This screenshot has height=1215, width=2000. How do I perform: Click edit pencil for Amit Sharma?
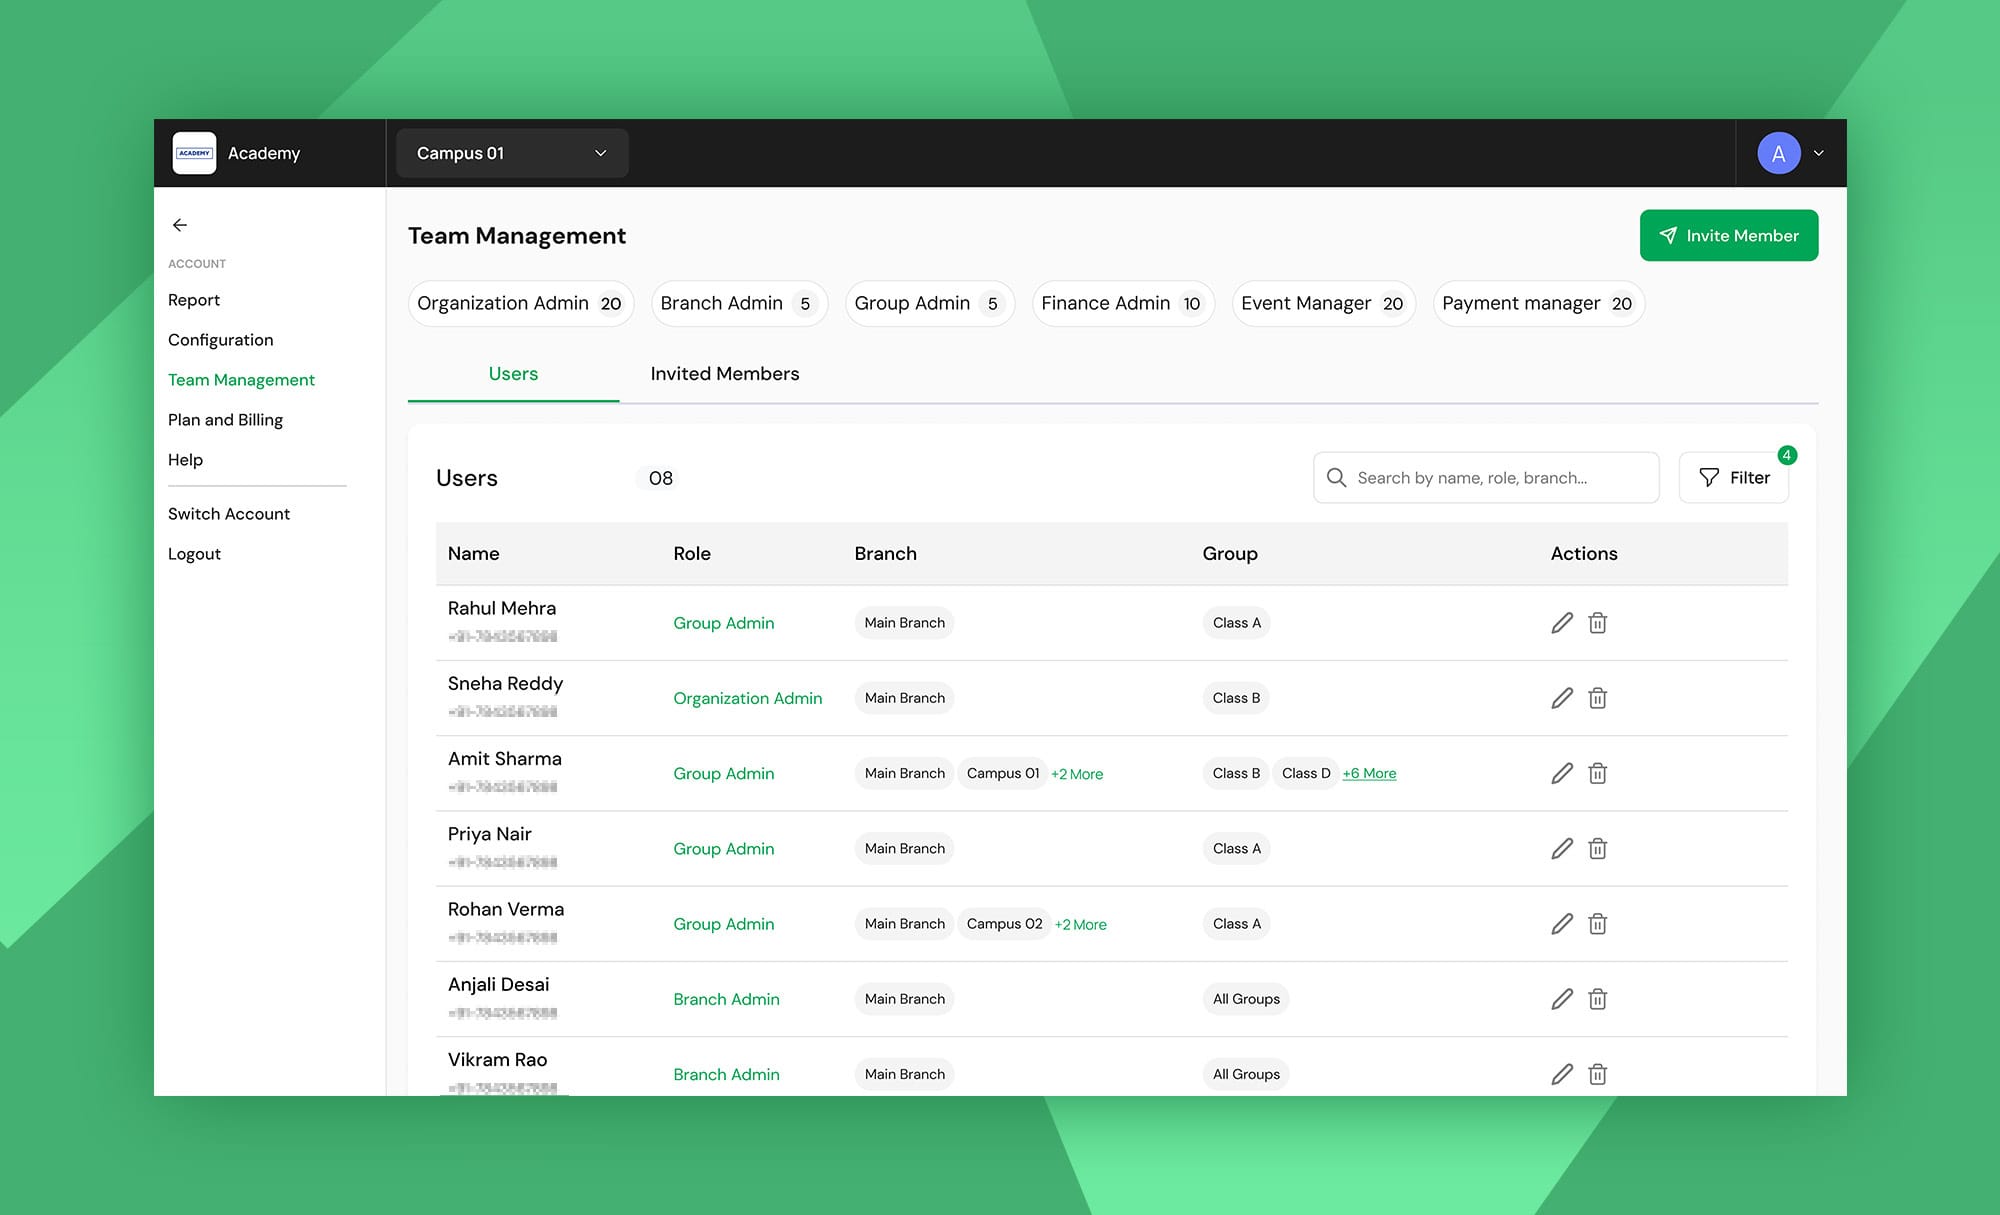(1562, 773)
